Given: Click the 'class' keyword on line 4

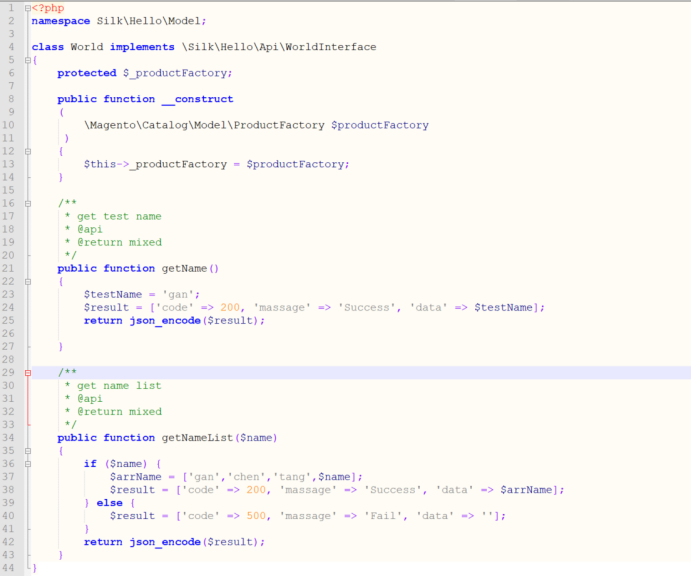Looking at the screenshot, I should pos(48,47).
